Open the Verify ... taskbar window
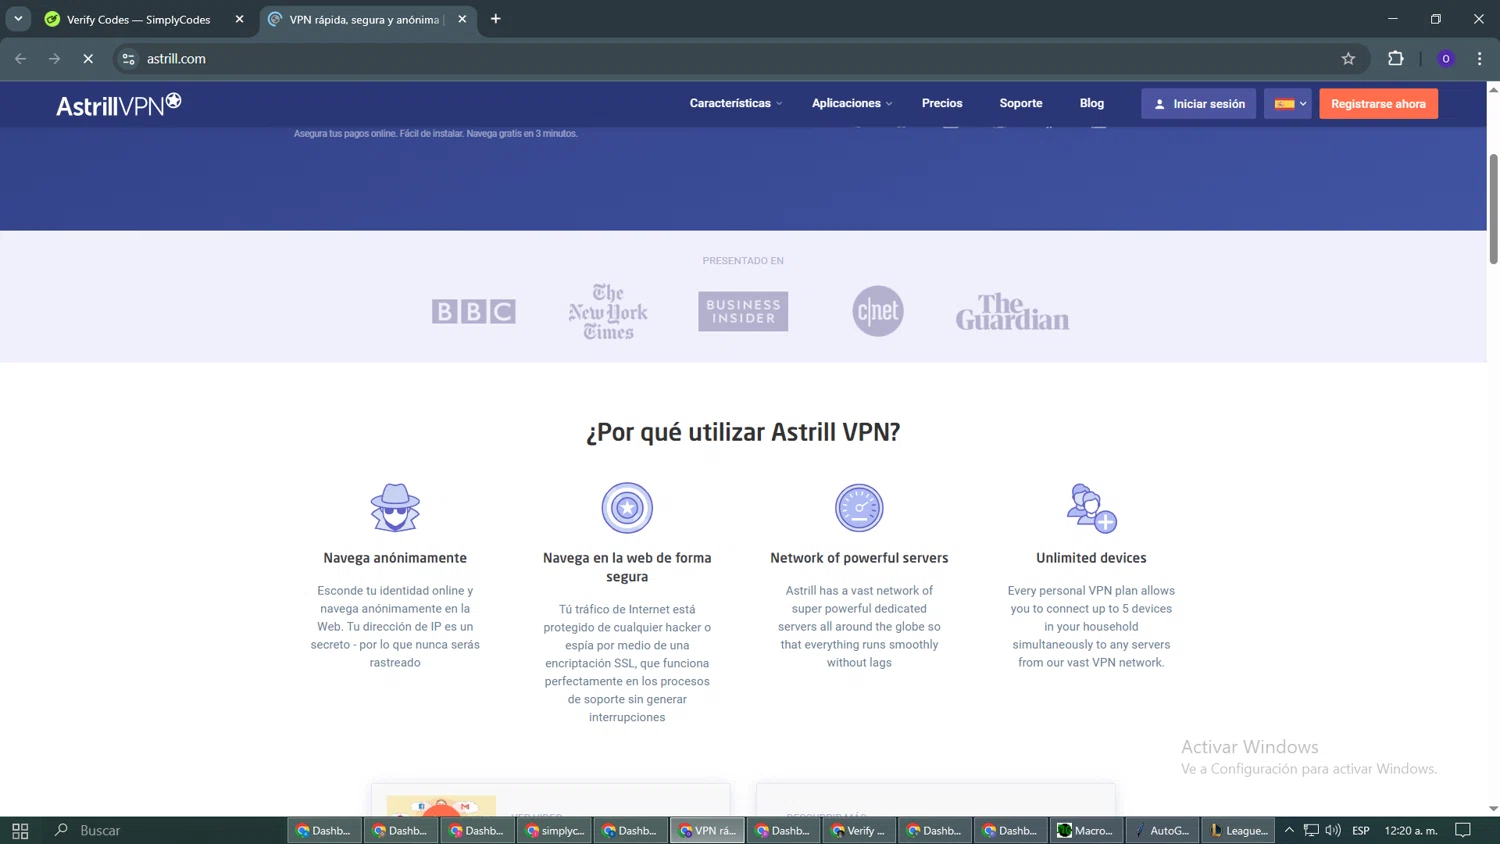 859,830
